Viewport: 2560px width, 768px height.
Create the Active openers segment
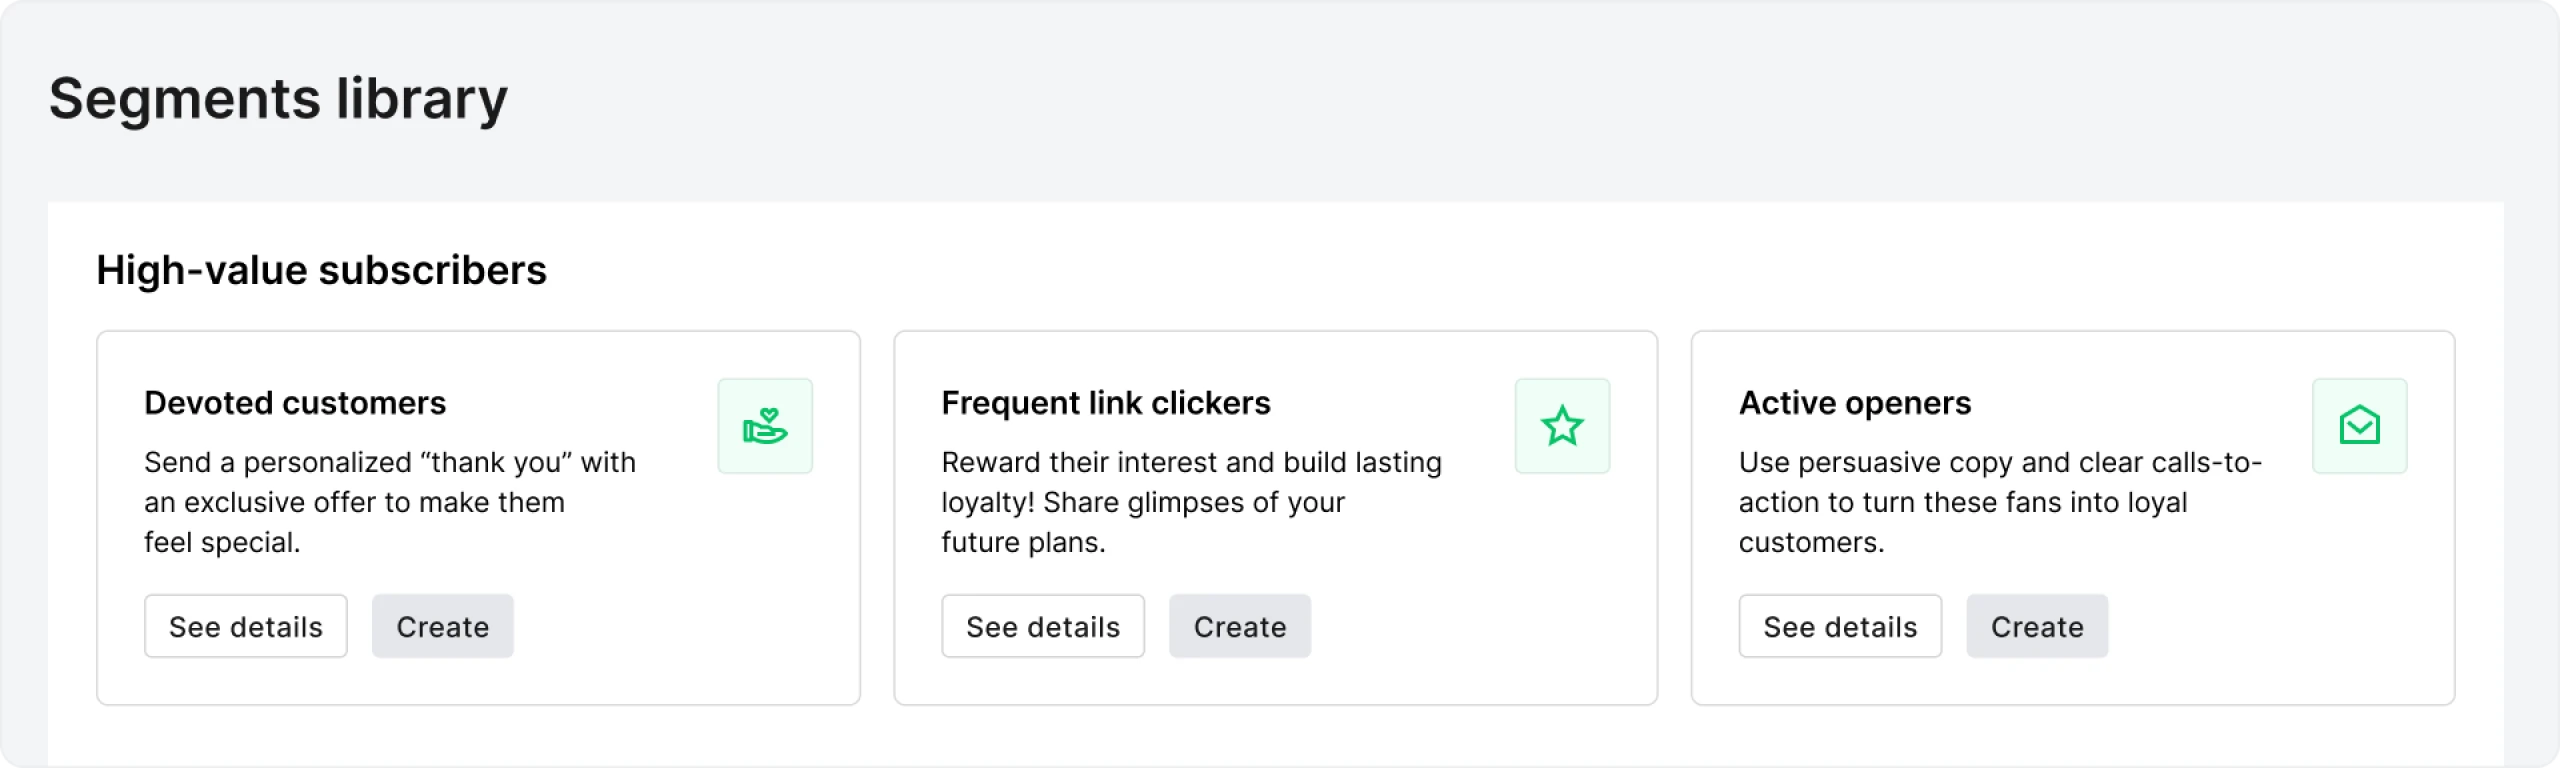pyautogui.click(x=2037, y=627)
